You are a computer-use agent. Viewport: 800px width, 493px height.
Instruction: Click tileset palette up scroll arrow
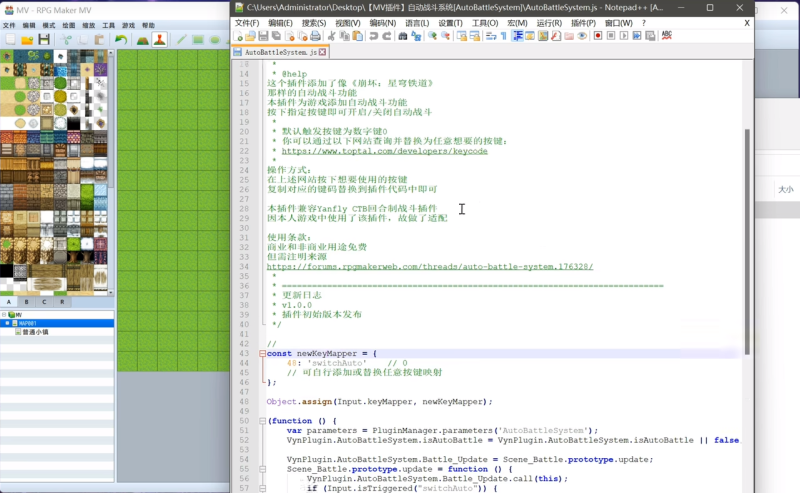tap(111, 53)
